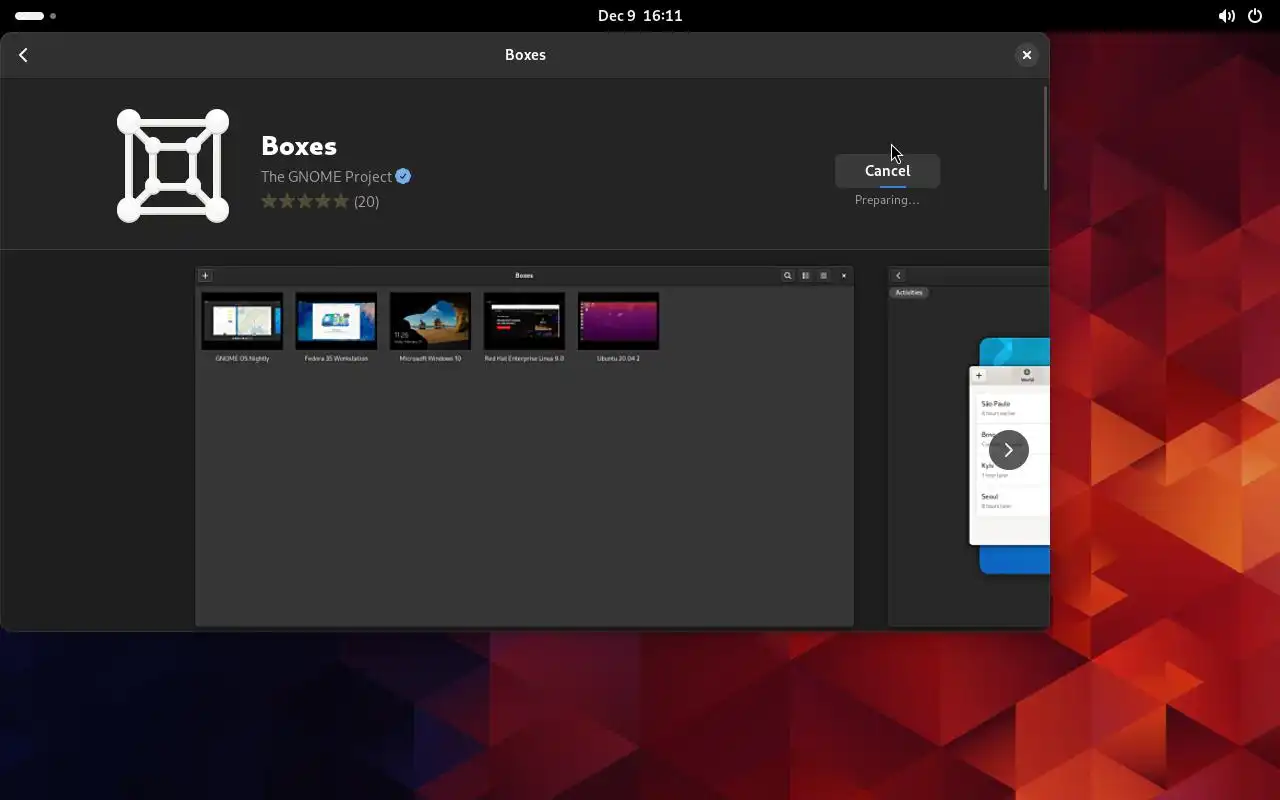Click the verified developer badge
Screen dimensions: 1280x800
pos(403,176)
